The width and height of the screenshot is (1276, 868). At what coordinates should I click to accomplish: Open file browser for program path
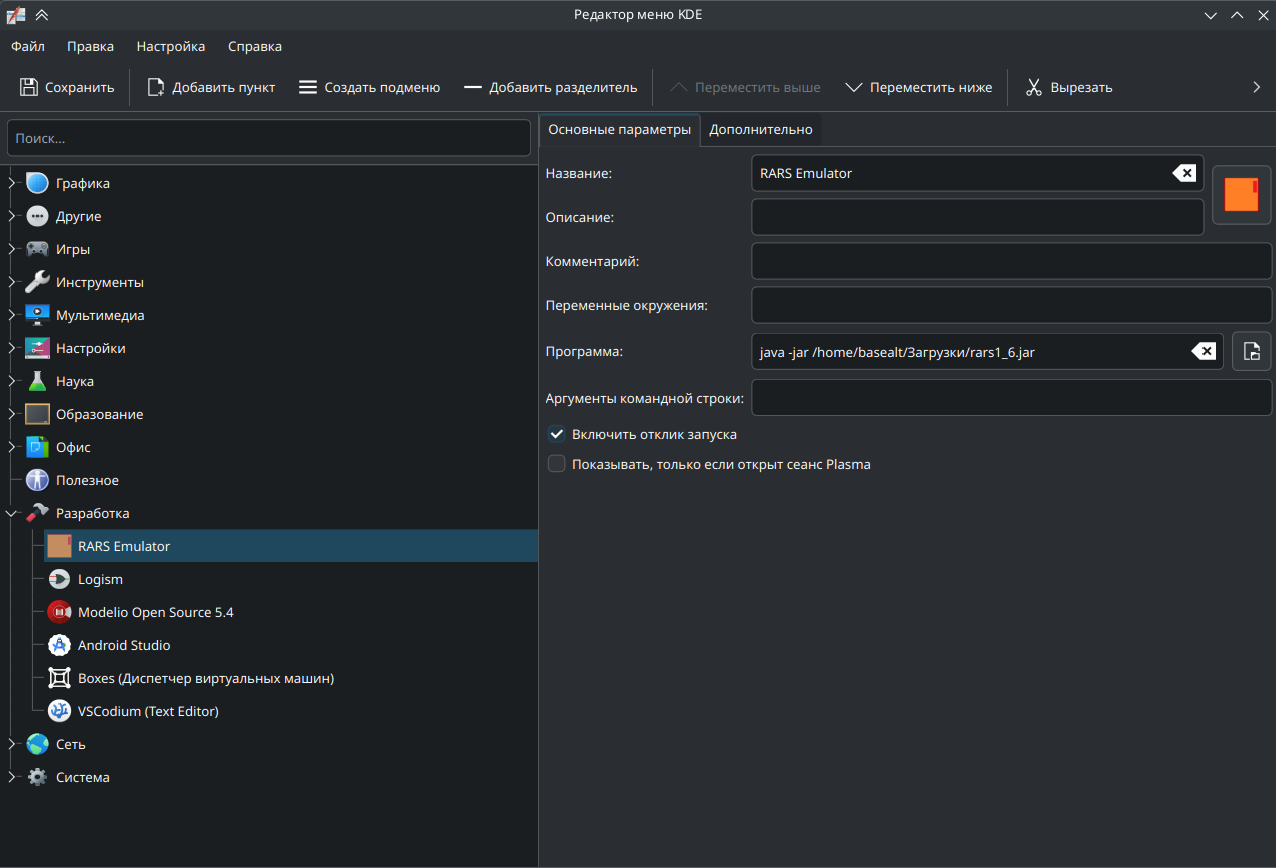coord(1252,351)
